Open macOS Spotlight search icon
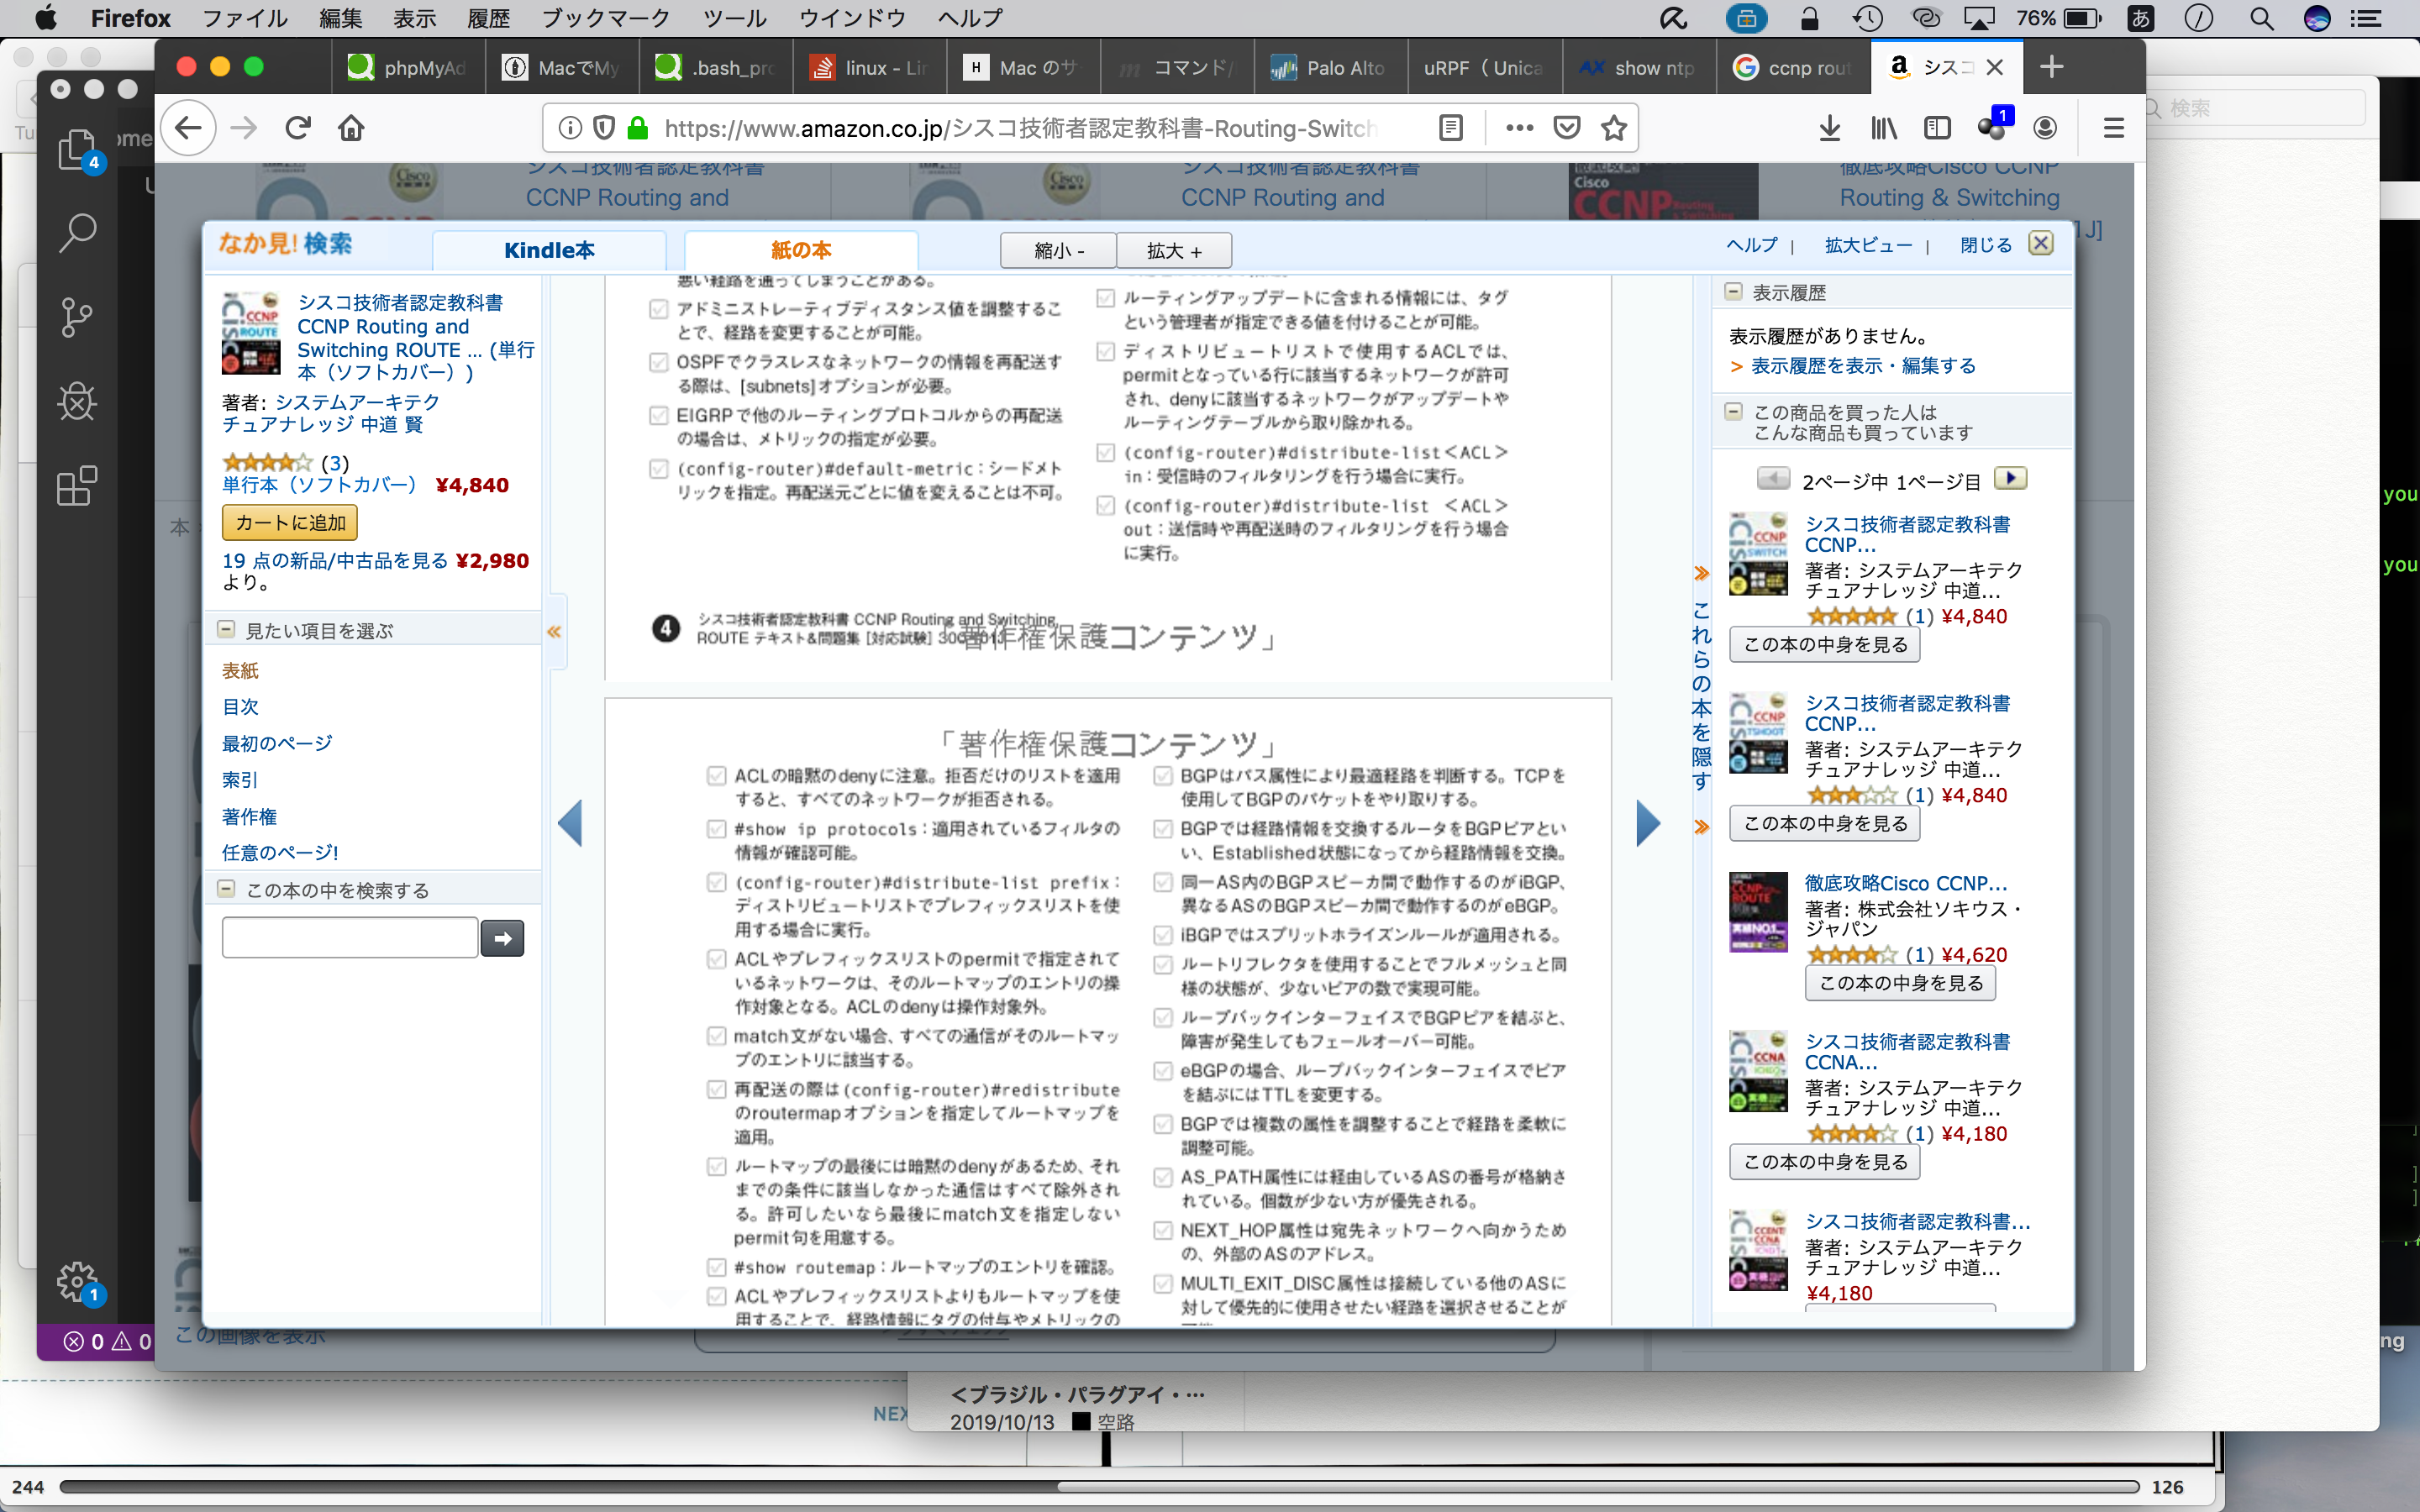2420x1512 pixels. tap(2261, 18)
